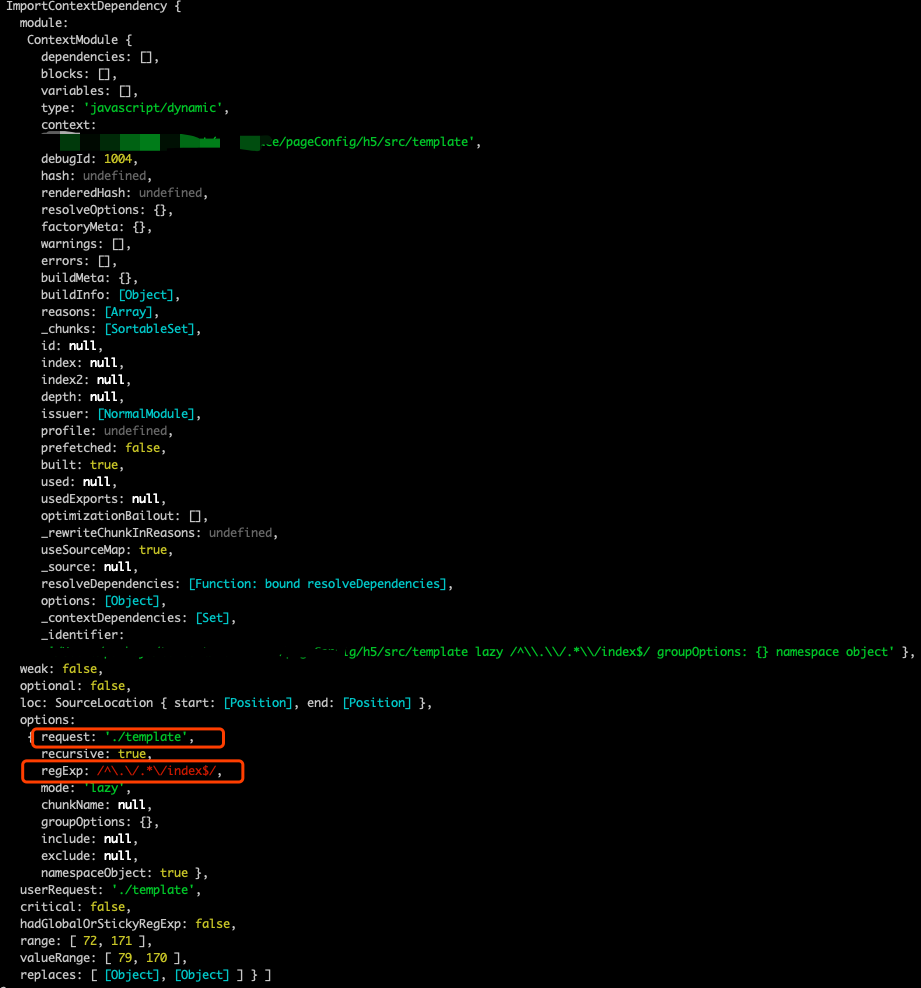Click the 'recursive: true' line
921x988 pixels.
pyautogui.click(x=96, y=754)
